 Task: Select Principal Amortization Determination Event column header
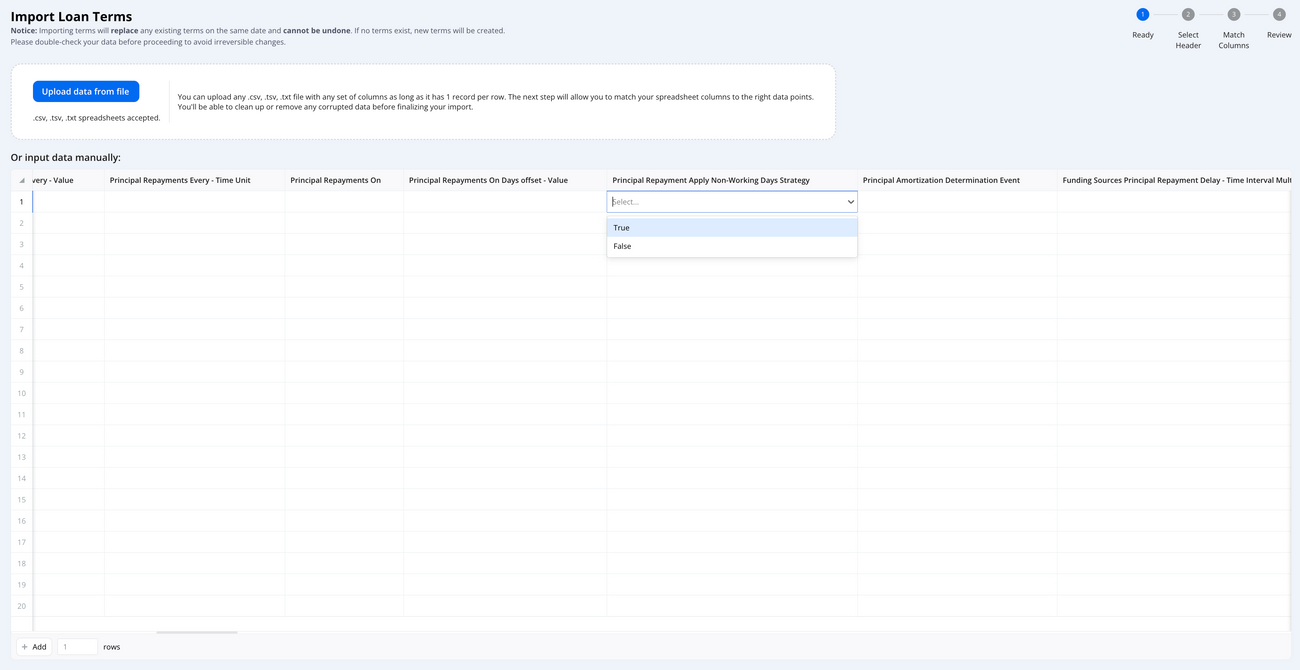(941, 180)
